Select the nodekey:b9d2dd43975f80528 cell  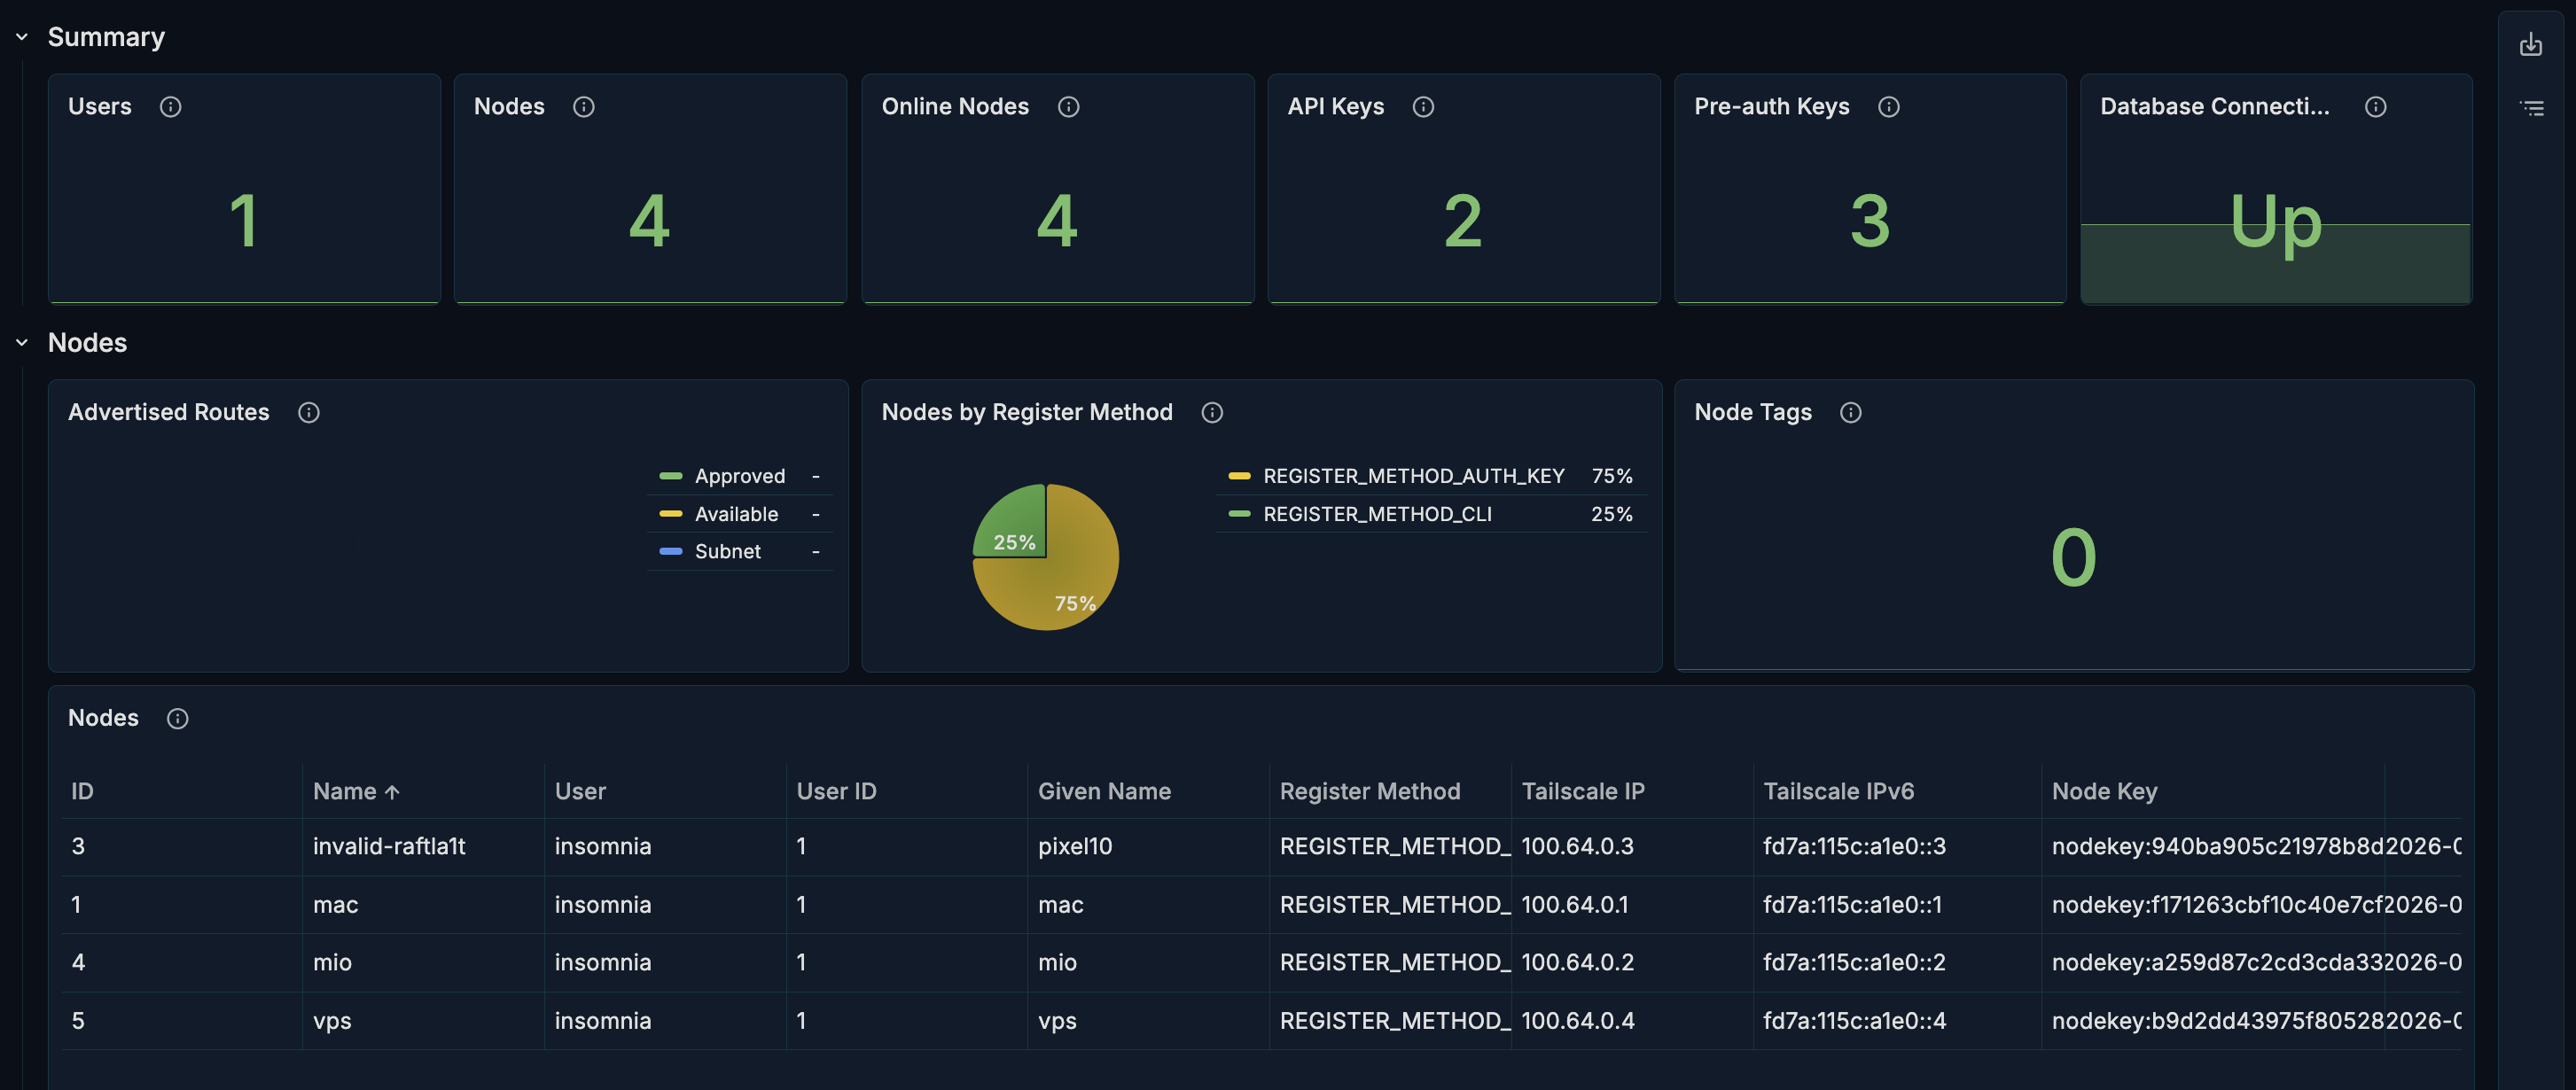coord(2213,1021)
